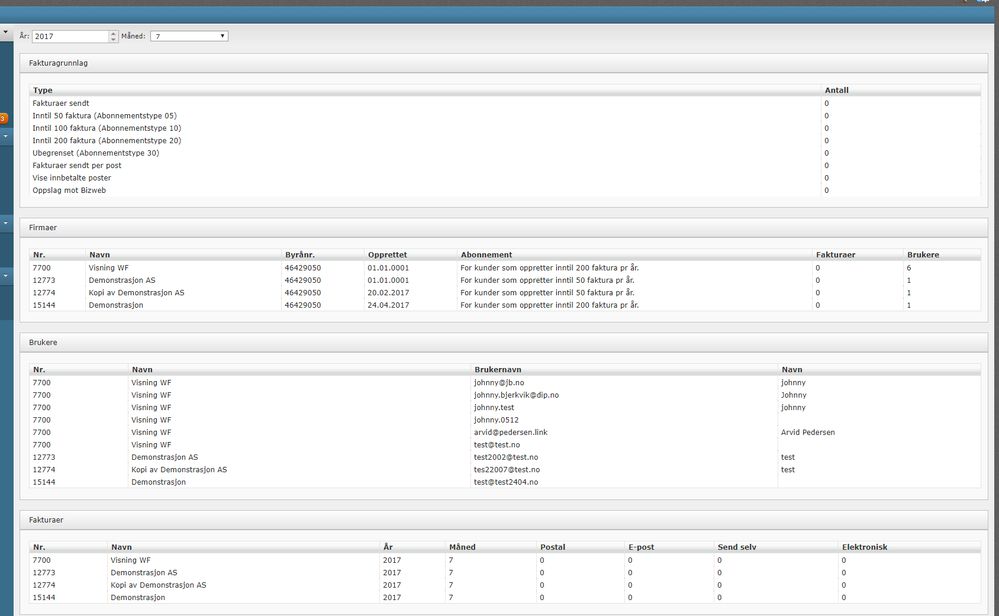Click 'Visning WF' in the Fakturaer table
The height and width of the screenshot is (616, 999).
click(x=131, y=560)
